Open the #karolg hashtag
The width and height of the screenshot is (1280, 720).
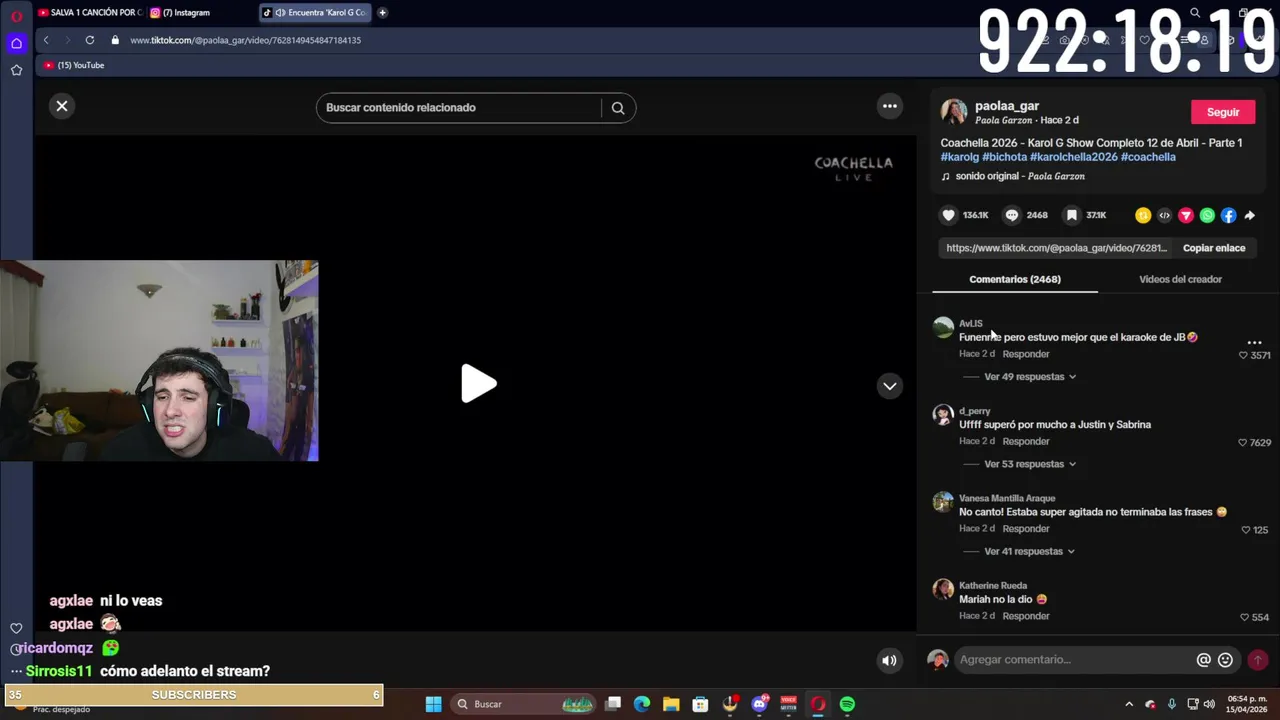pyautogui.click(x=960, y=157)
